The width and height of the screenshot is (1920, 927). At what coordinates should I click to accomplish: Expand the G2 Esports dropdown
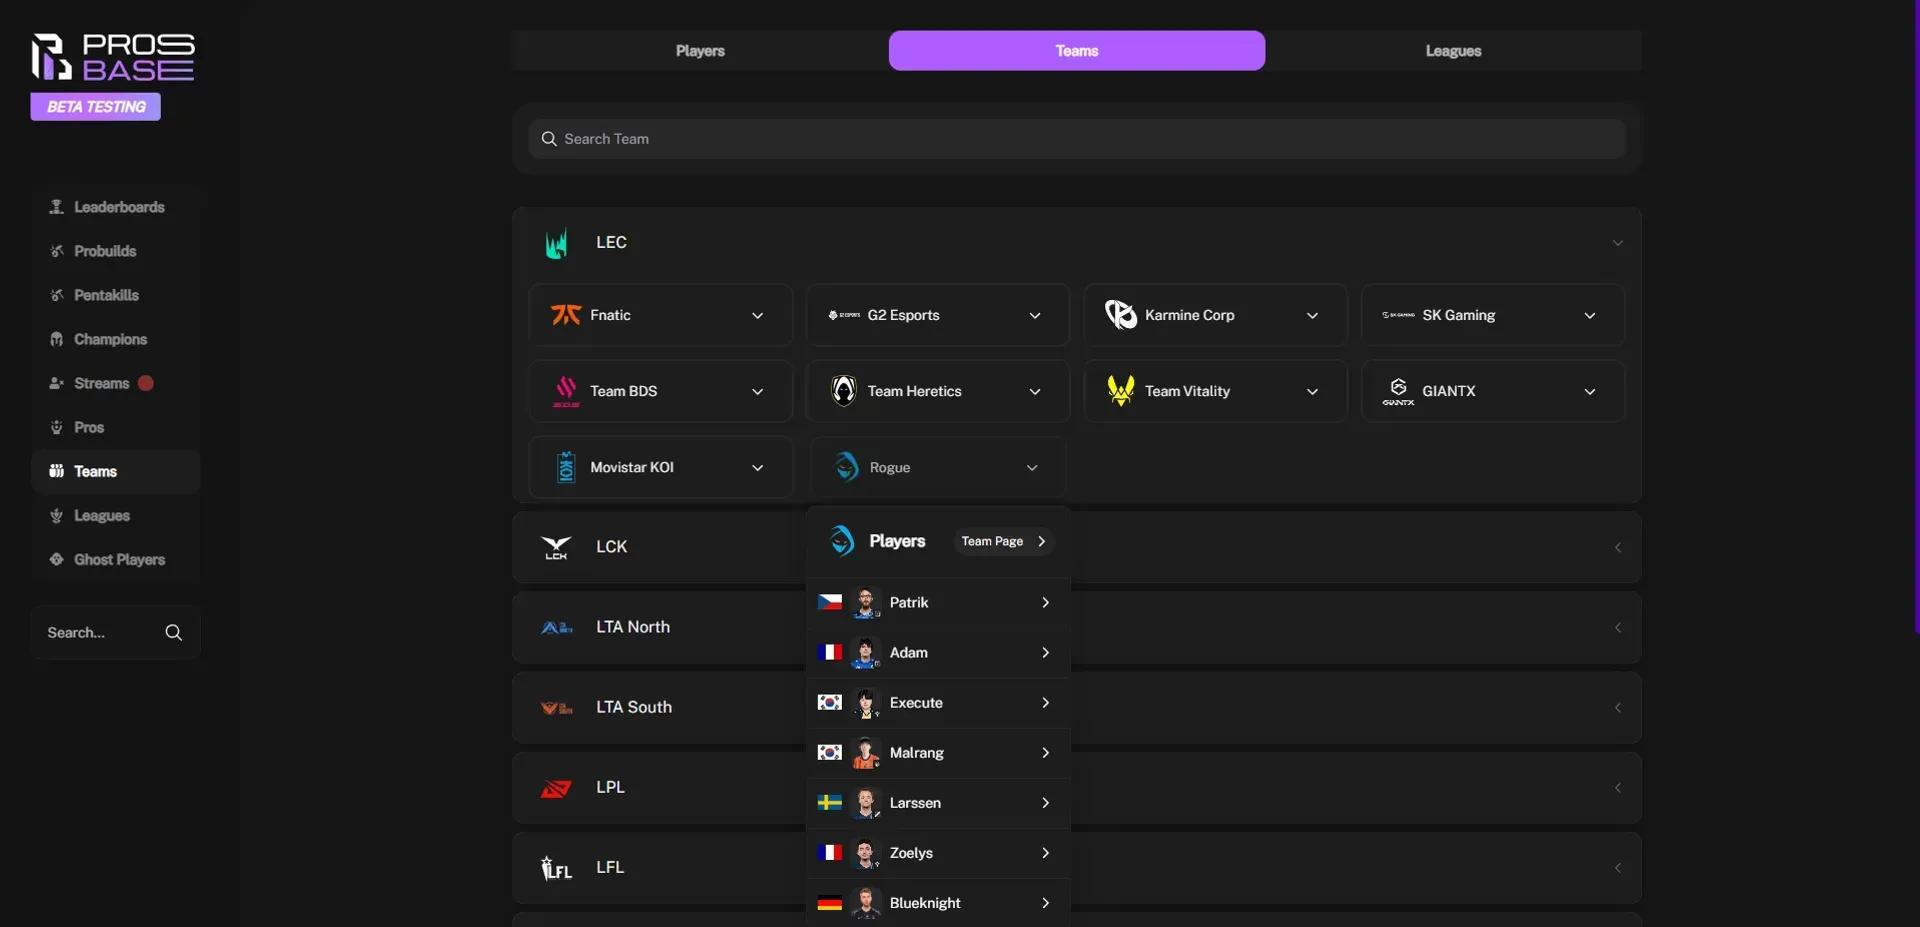pyautogui.click(x=1036, y=315)
